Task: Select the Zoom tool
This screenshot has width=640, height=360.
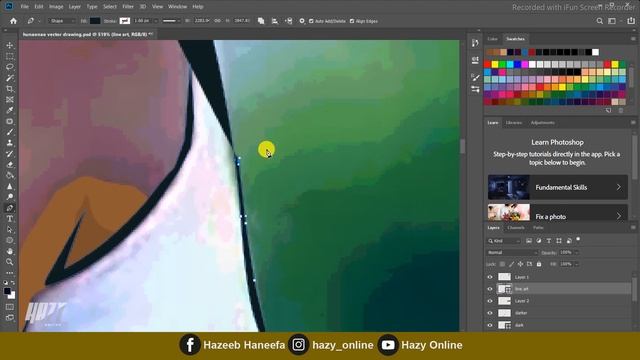Action: click(x=10, y=262)
